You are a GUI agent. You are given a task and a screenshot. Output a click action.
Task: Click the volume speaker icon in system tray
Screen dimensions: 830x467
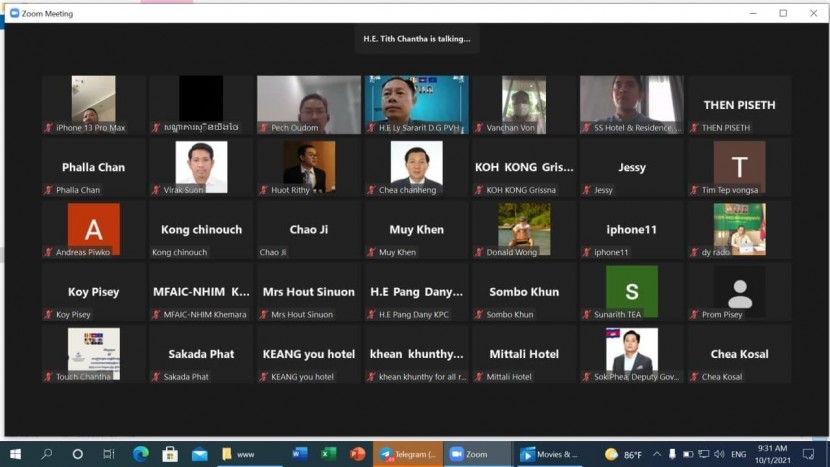(x=719, y=454)
